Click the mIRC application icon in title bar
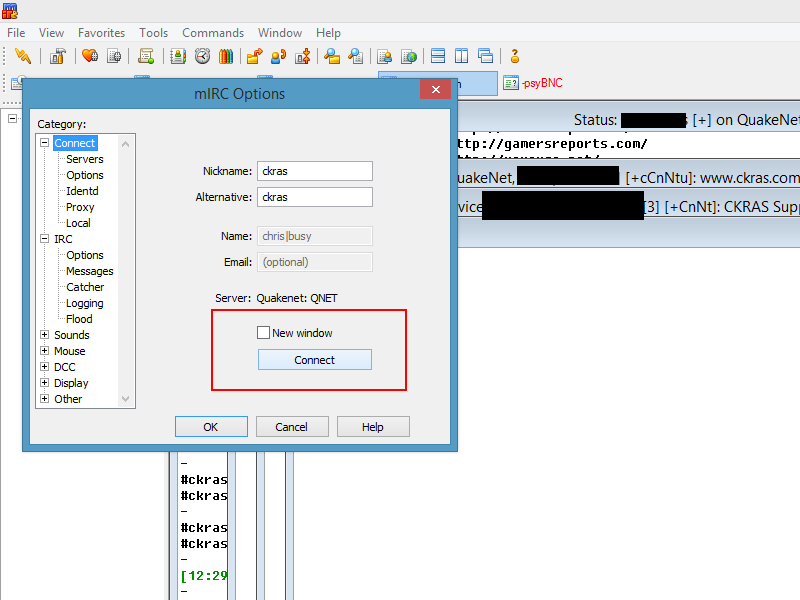The width and height of the screenshot is (800, 600). tap(10, 10)
